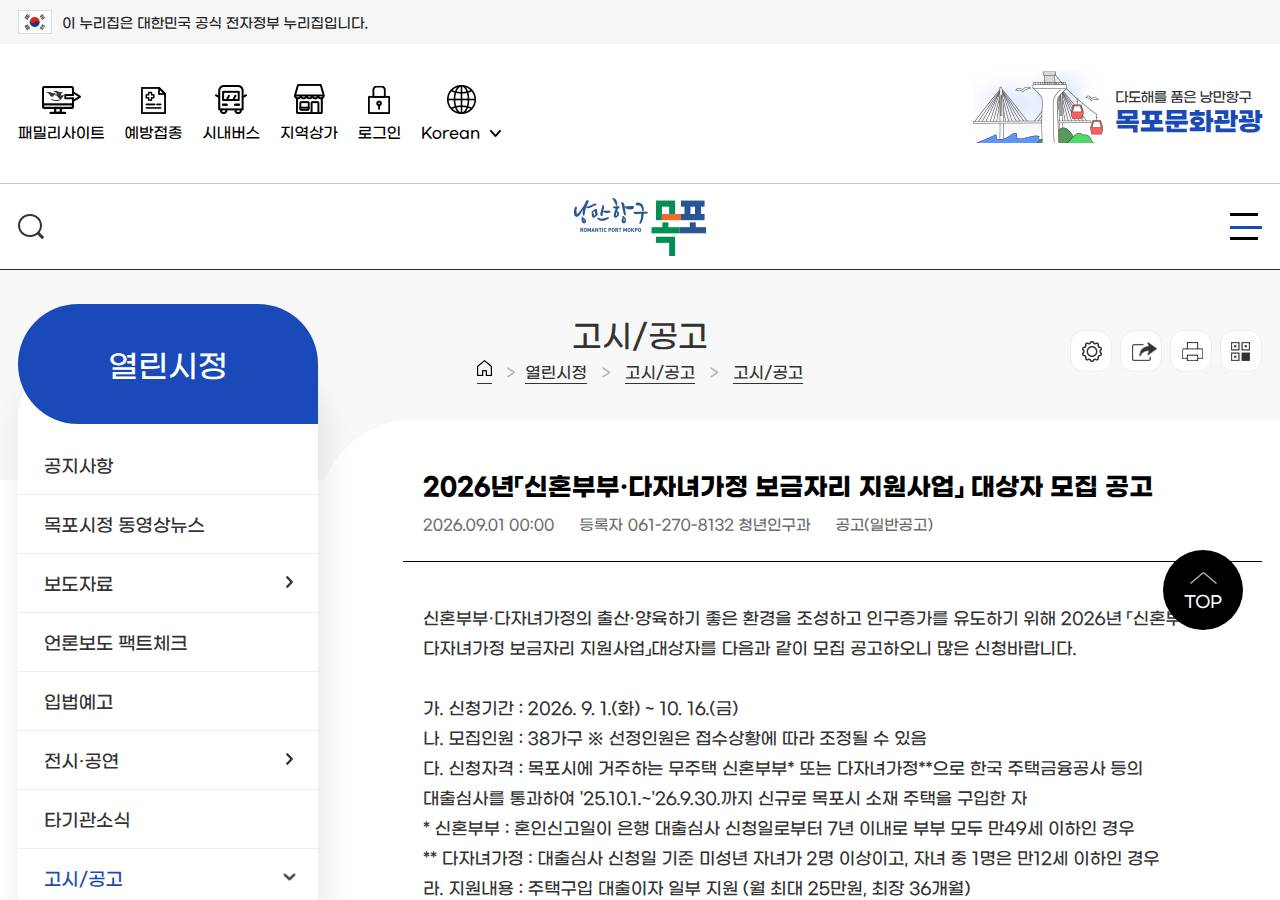The height and width of the screenshot is (900, 1280).
Task: Click the print page icon
Action: [x=1192, y=352]
